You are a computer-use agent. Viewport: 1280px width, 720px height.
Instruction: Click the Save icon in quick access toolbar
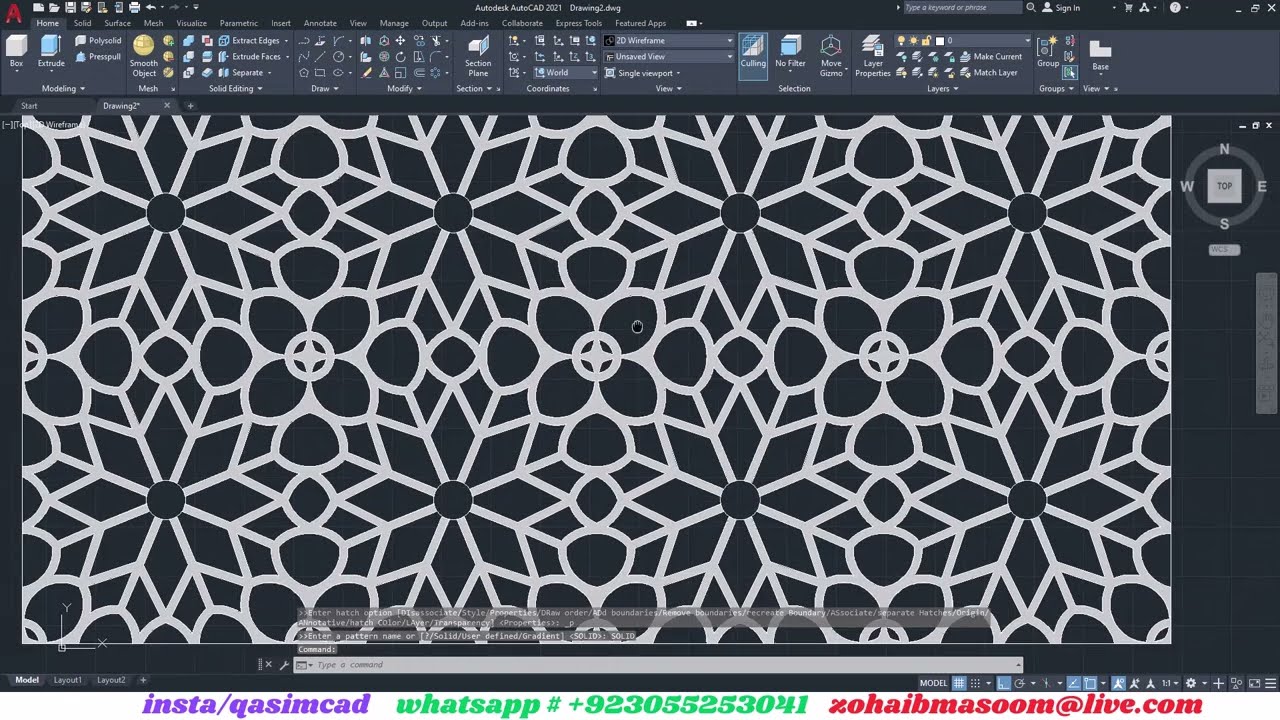click(x=69, y=7)
